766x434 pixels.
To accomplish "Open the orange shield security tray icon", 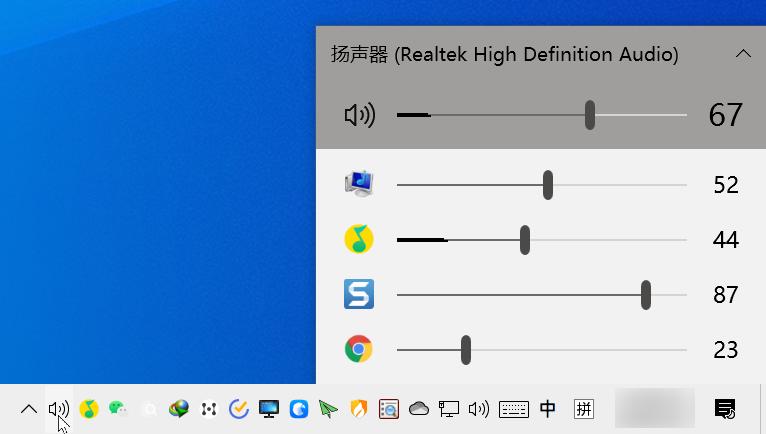I will 359,409.
